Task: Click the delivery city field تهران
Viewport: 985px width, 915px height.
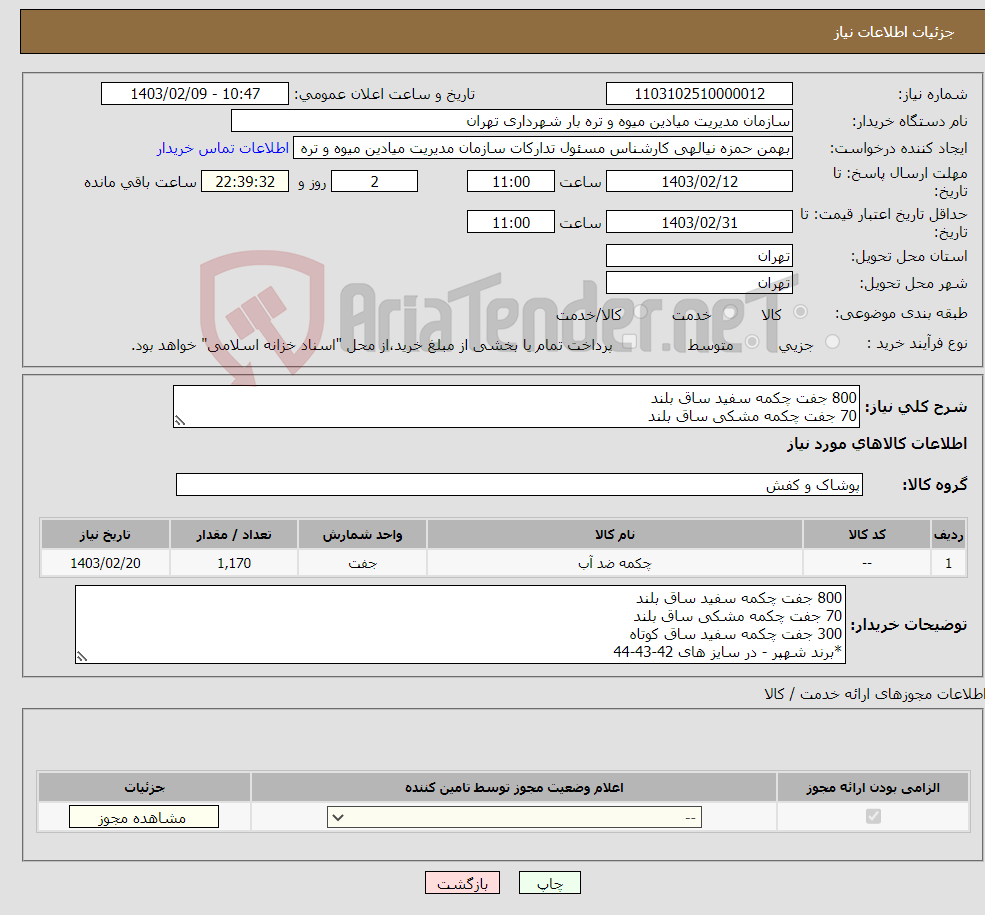Action: [699, 283]
